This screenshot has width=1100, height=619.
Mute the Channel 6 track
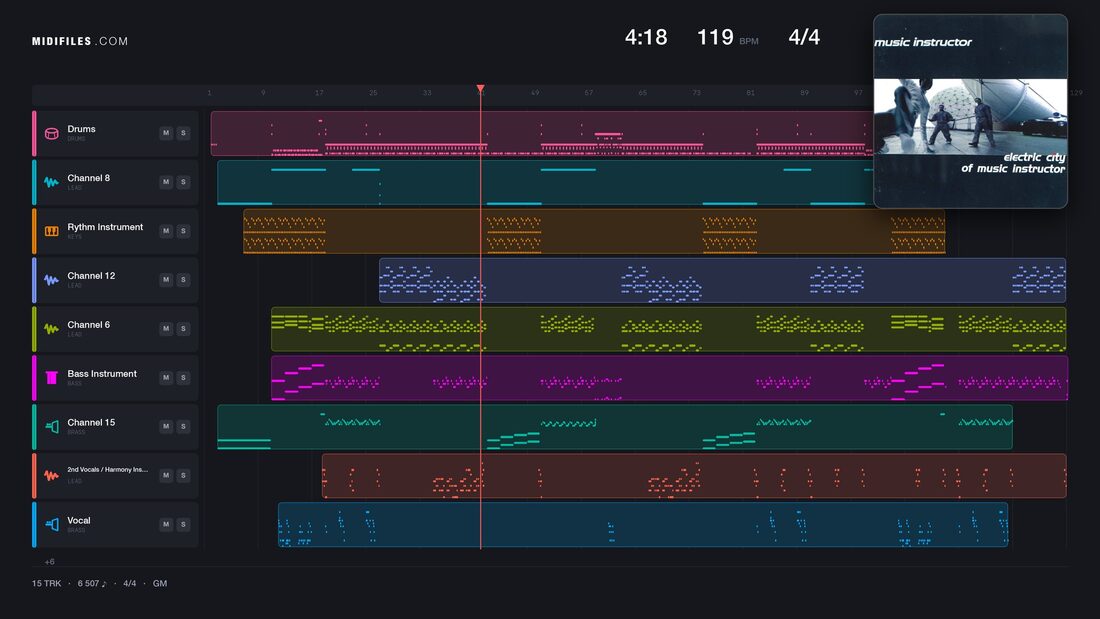click(166, 328)
